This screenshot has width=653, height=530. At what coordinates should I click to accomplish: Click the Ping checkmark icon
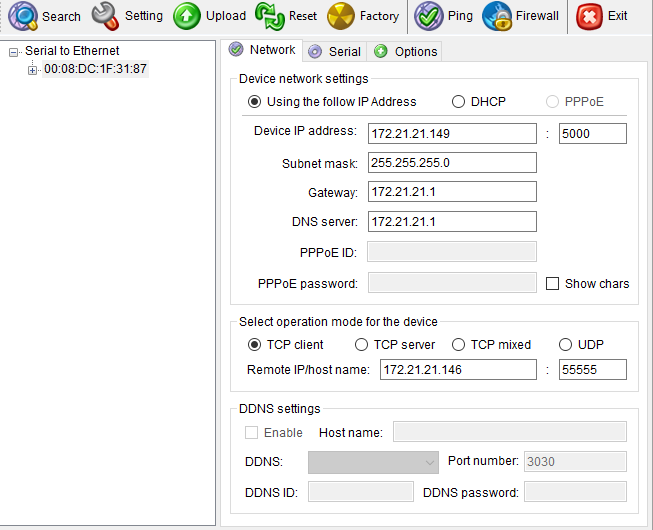(429, 16)
